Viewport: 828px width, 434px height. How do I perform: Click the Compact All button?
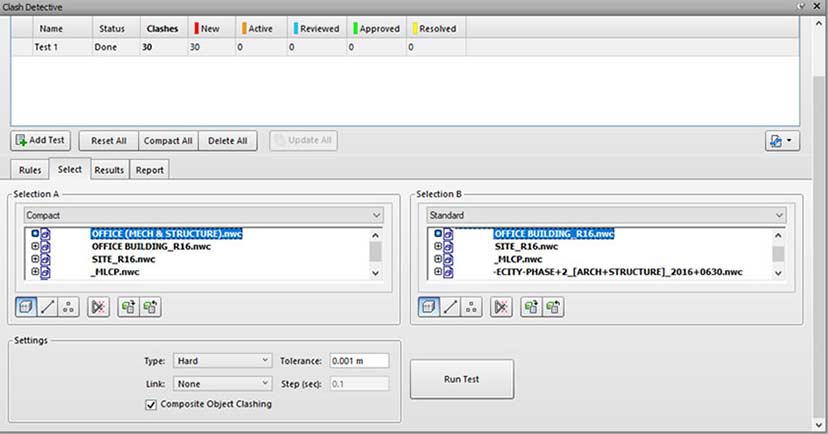[x=168, y=141]
